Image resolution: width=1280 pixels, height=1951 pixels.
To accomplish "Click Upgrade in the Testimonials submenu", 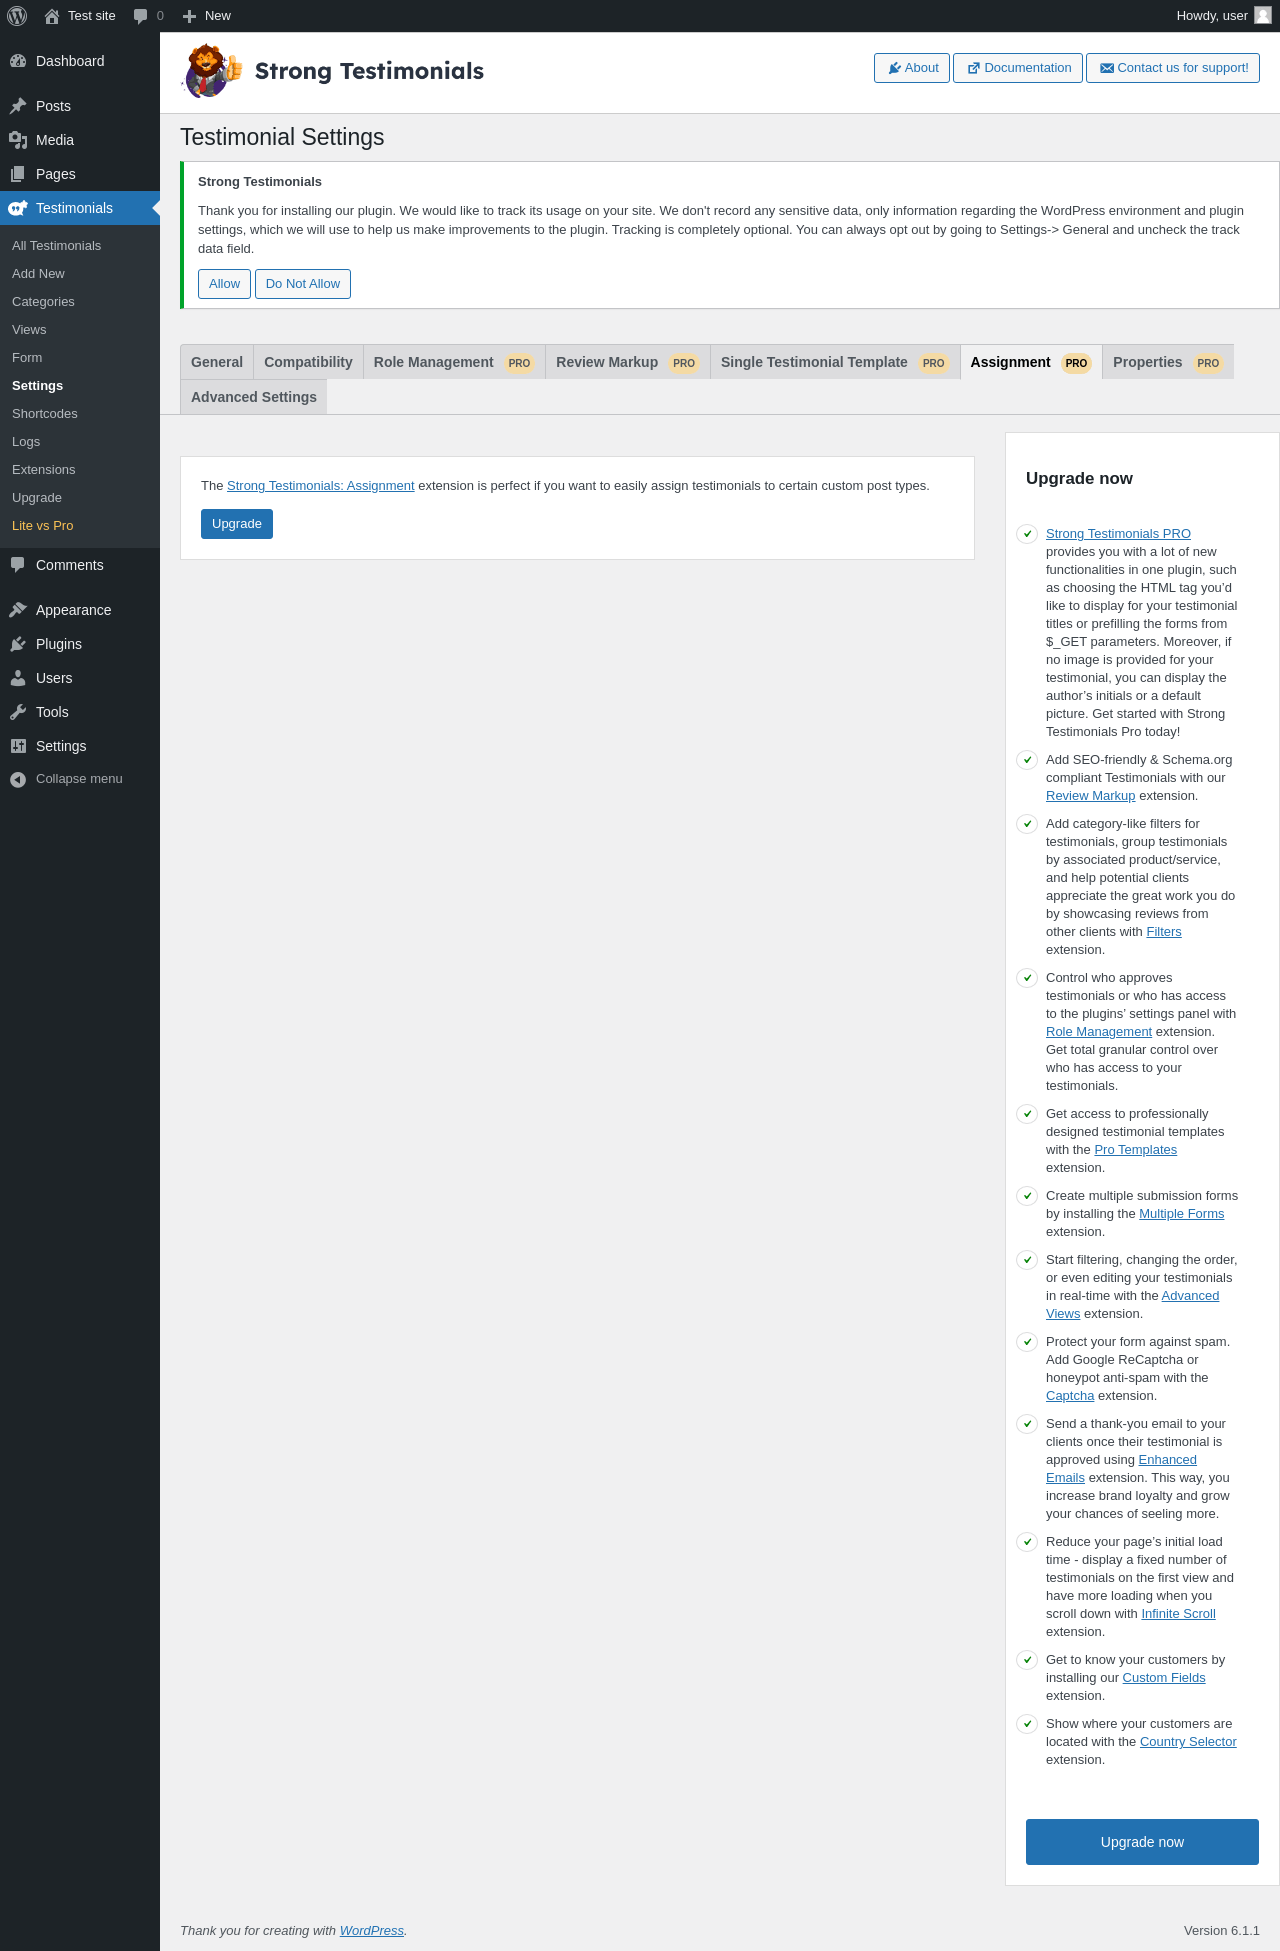I will click(x=37, y=498).
